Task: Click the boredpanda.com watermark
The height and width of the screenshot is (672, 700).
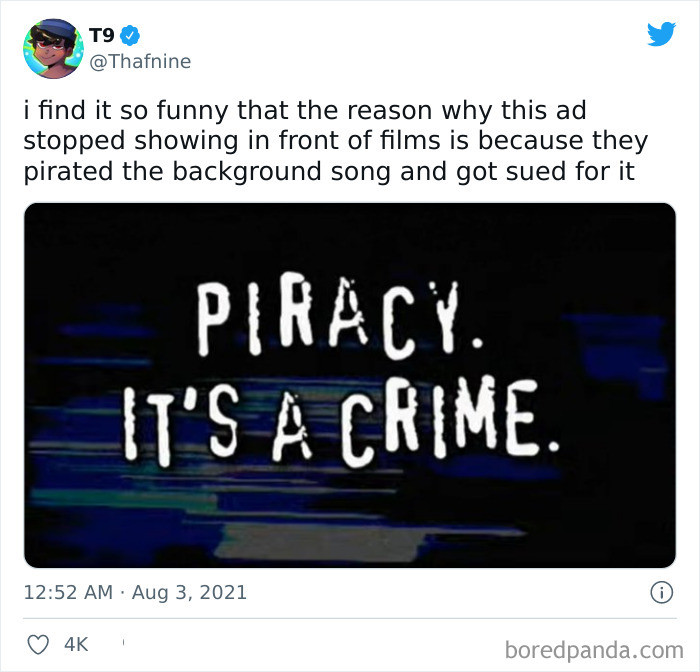Action: click(594, 650)
